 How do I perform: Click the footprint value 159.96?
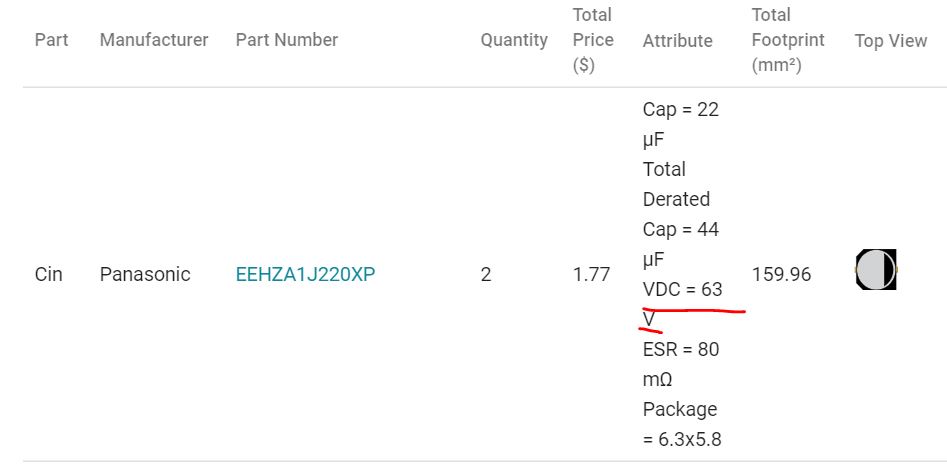pos(781,274)
